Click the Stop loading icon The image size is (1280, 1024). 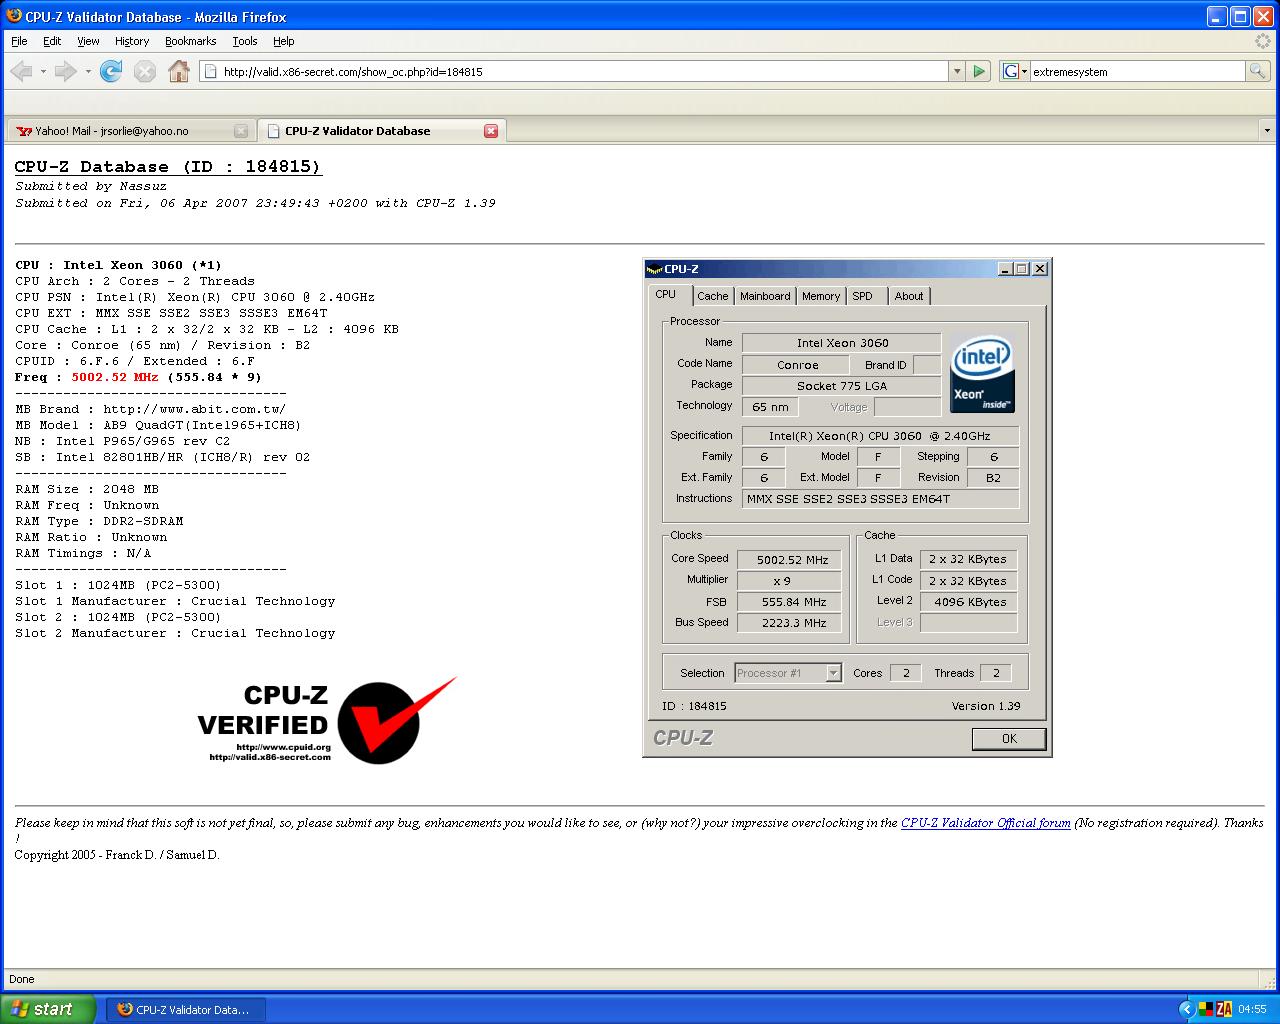[145, 71]
